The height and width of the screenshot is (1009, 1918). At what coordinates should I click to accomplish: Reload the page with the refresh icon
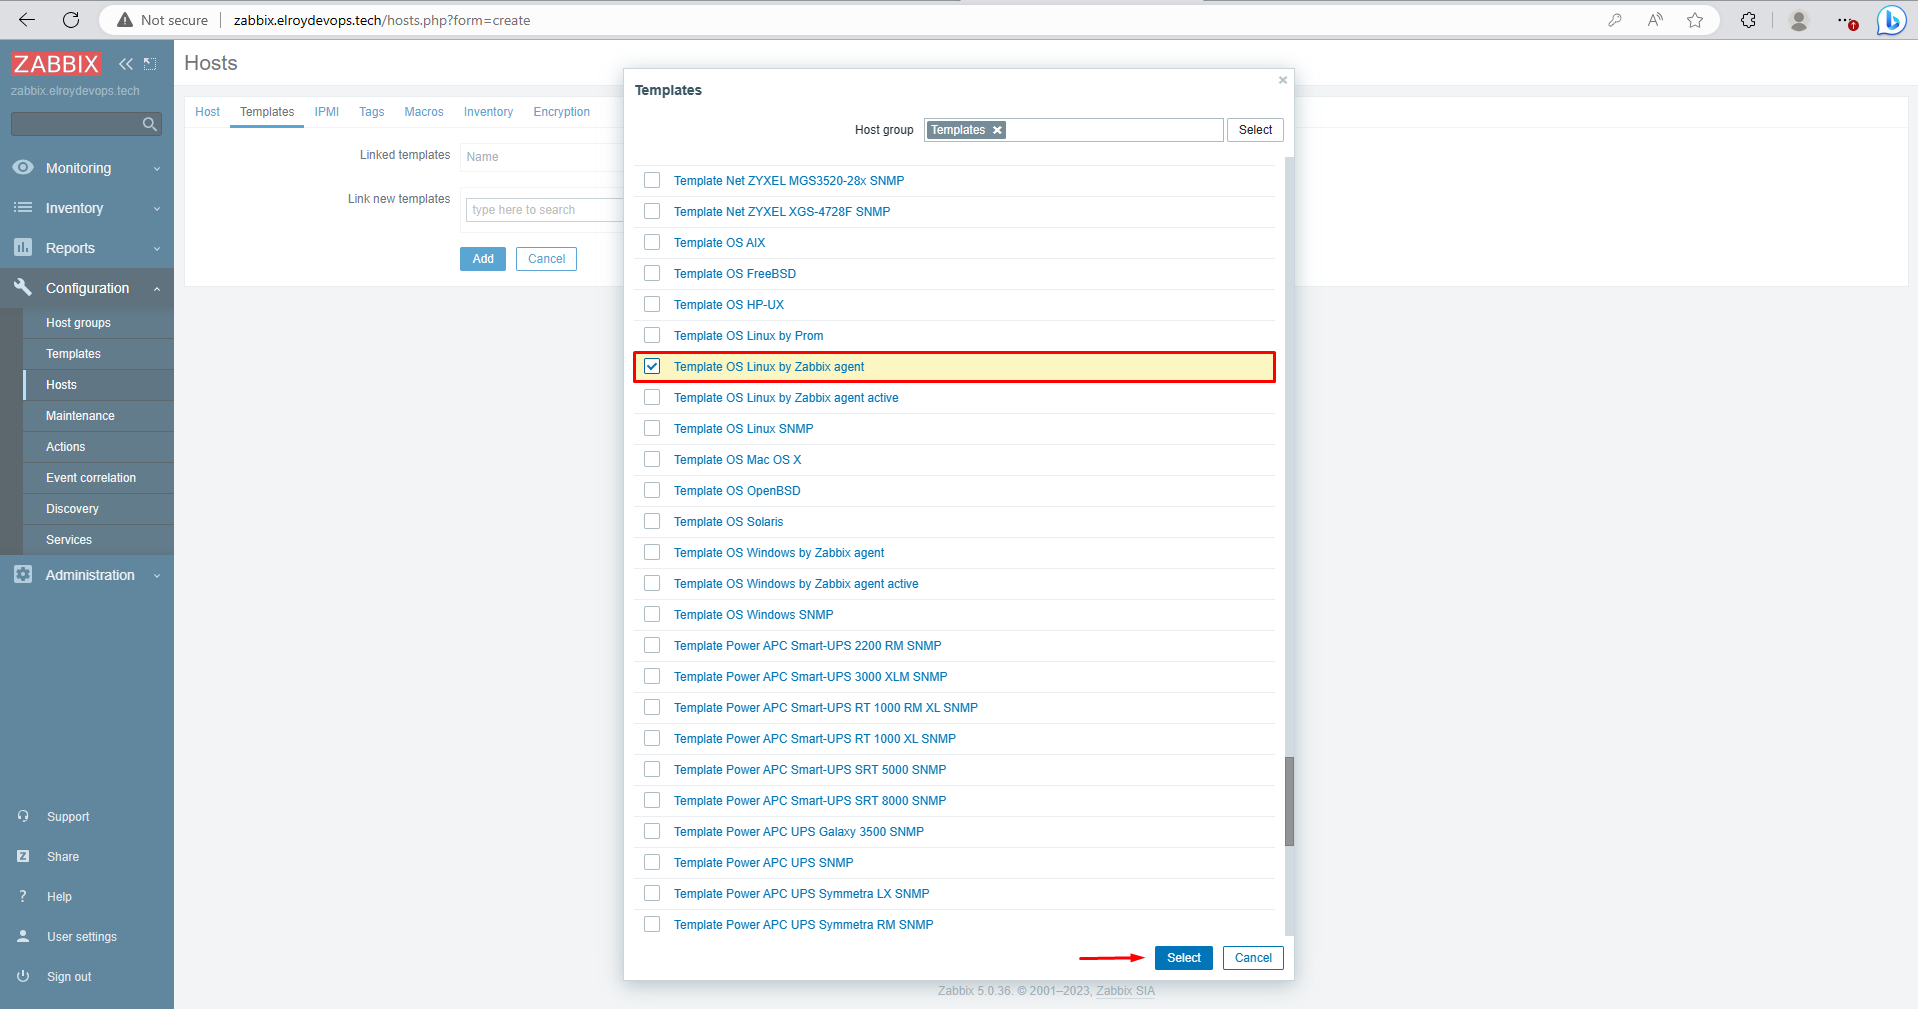pos(71,20)
